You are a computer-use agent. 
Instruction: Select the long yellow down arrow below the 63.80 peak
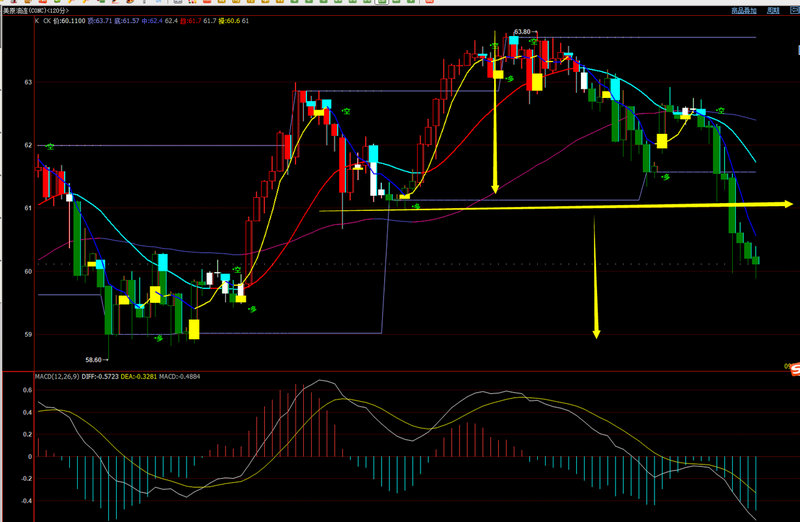click(x=494, y=120)
